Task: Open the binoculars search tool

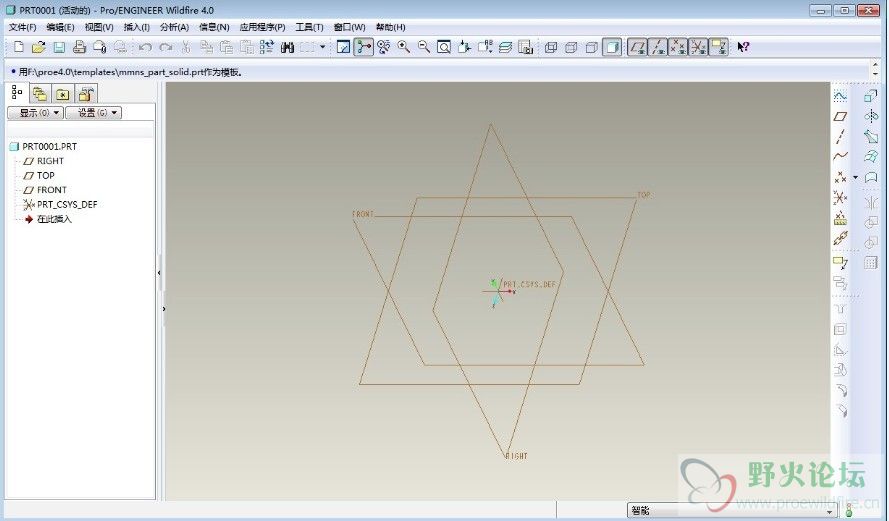Action: pyautogui.click(x=287, y=47)
